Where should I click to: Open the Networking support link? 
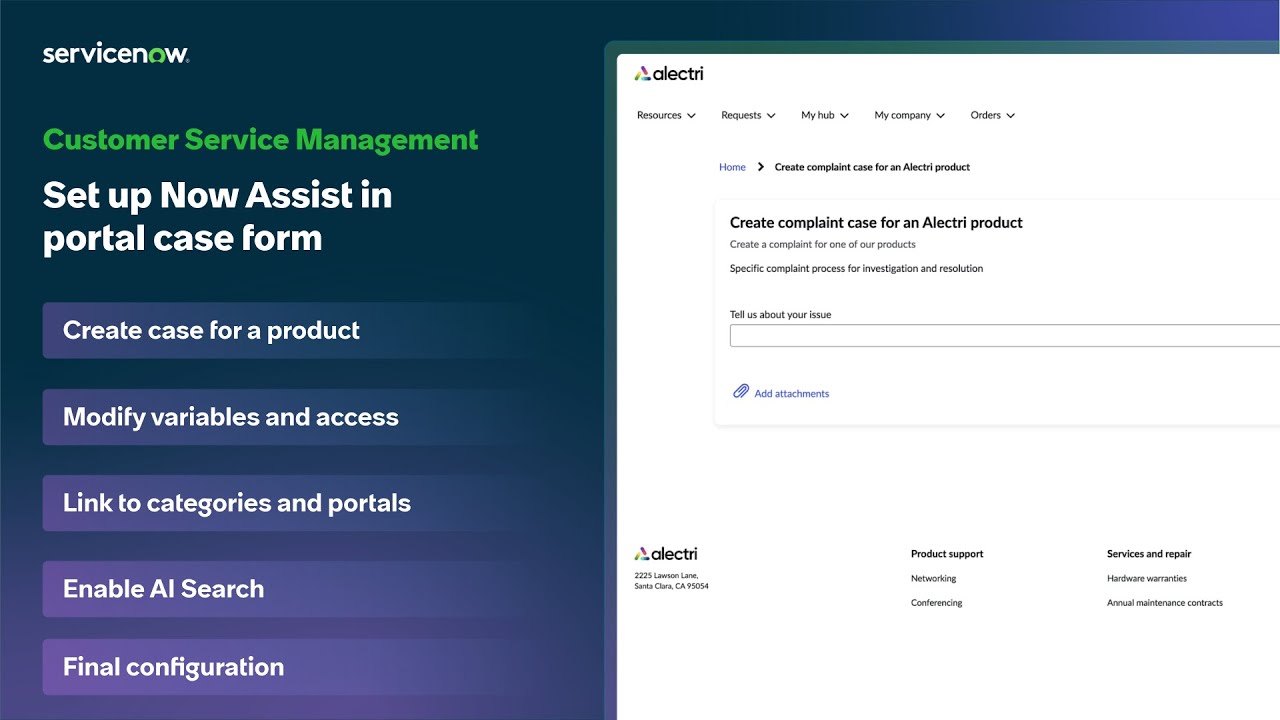[x=933, y=578]
